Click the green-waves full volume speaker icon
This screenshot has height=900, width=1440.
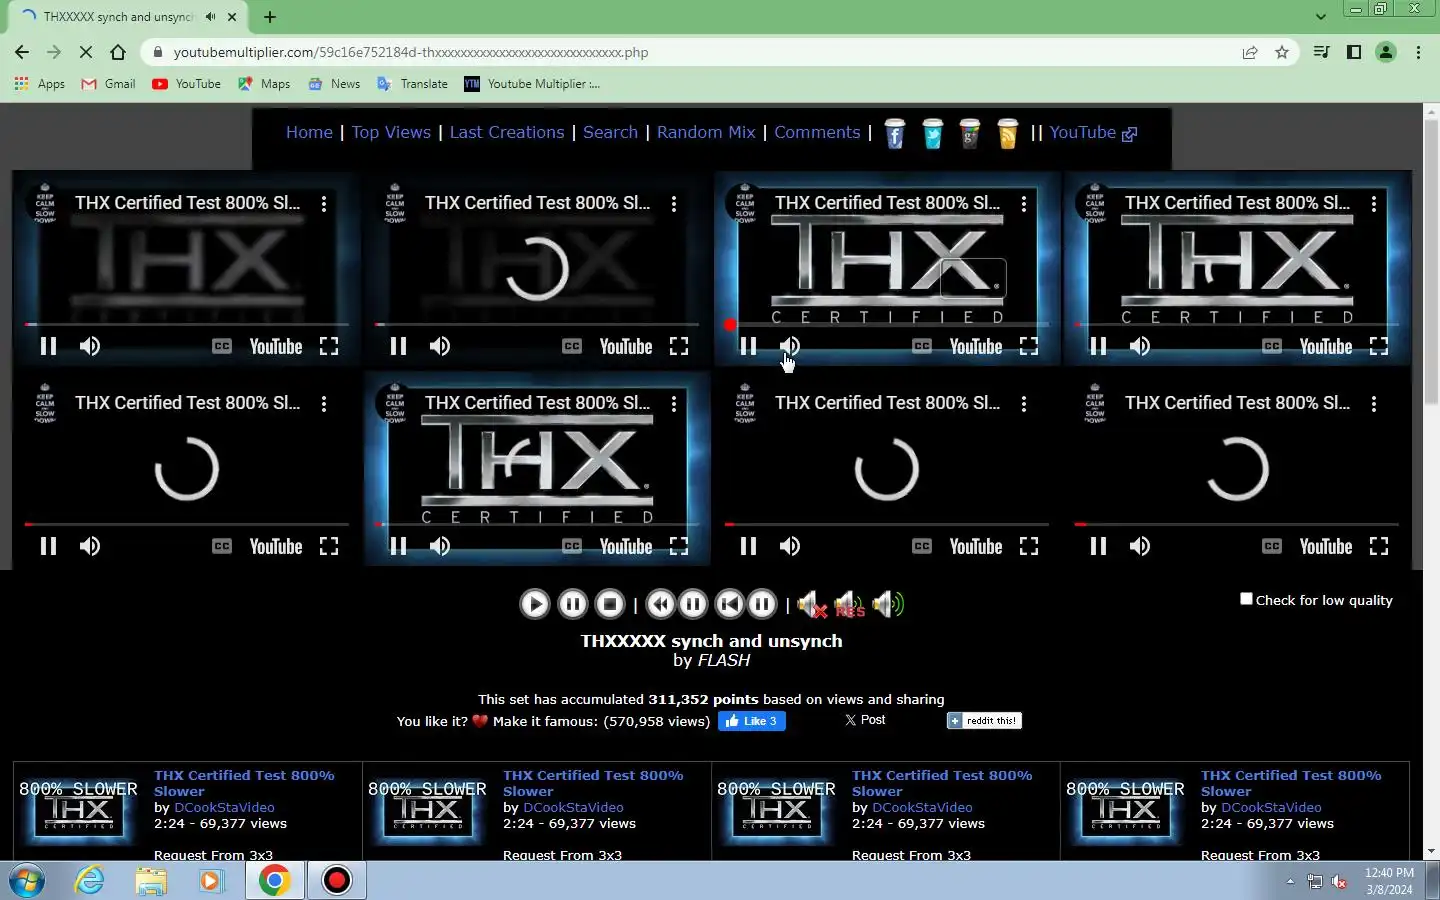pos(888,604)
